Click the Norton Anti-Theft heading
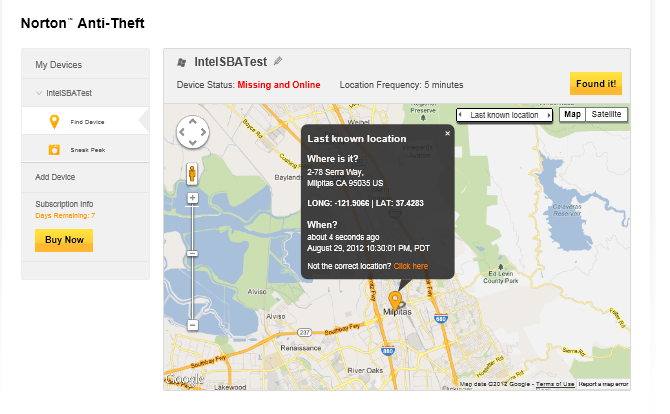The height and width of the screenshot is (414, 670). [83, 23]
